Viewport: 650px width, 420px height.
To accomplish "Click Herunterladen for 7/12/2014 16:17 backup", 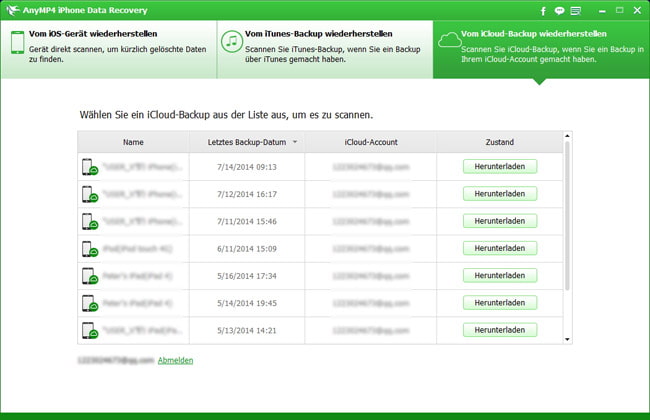I will [500, 194].
